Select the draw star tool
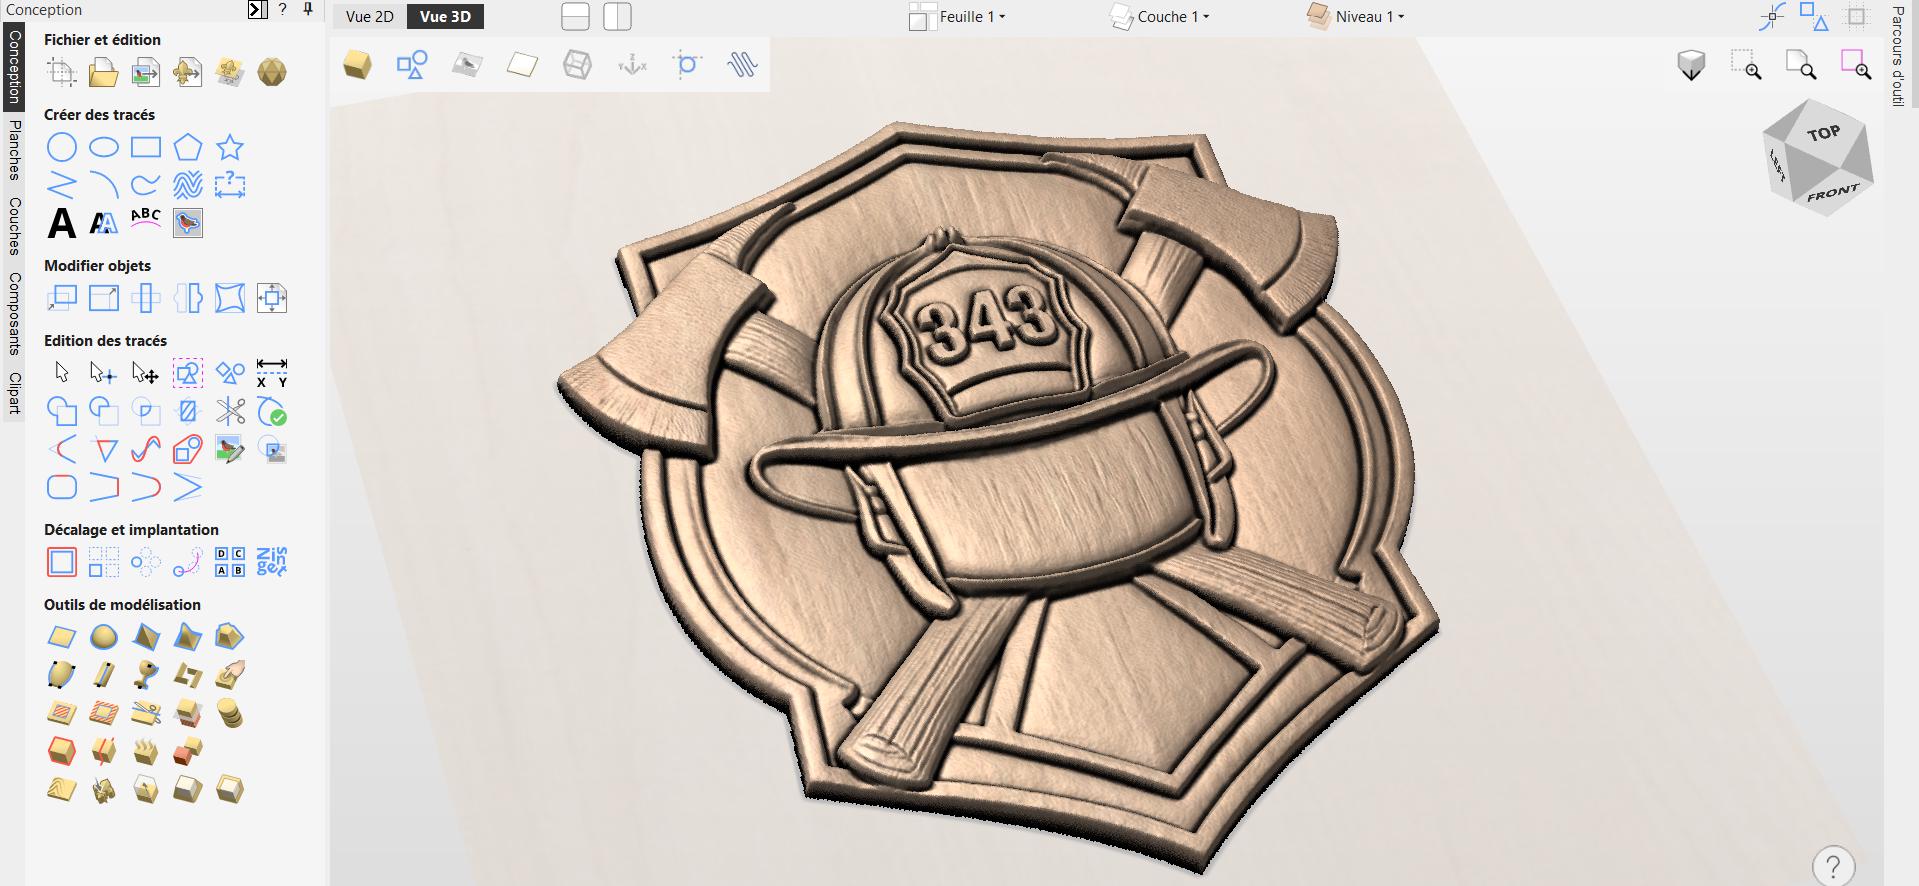The width and height of the screenshot is (1919, 886). [230, 148]
